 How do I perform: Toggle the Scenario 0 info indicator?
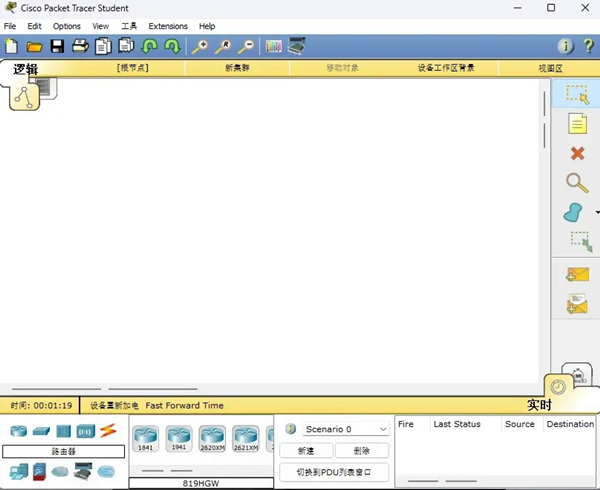(291, 429)
